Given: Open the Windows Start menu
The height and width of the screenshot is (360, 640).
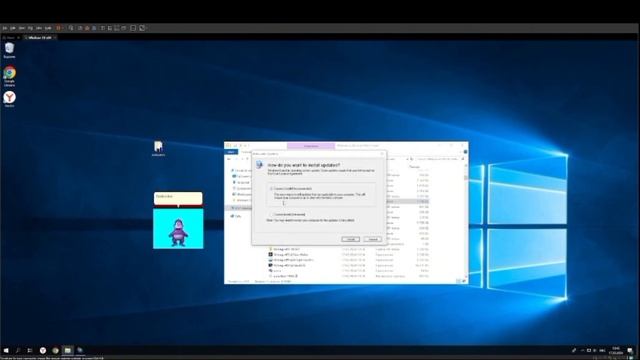Looking at the screenshot, I should 6,350.
